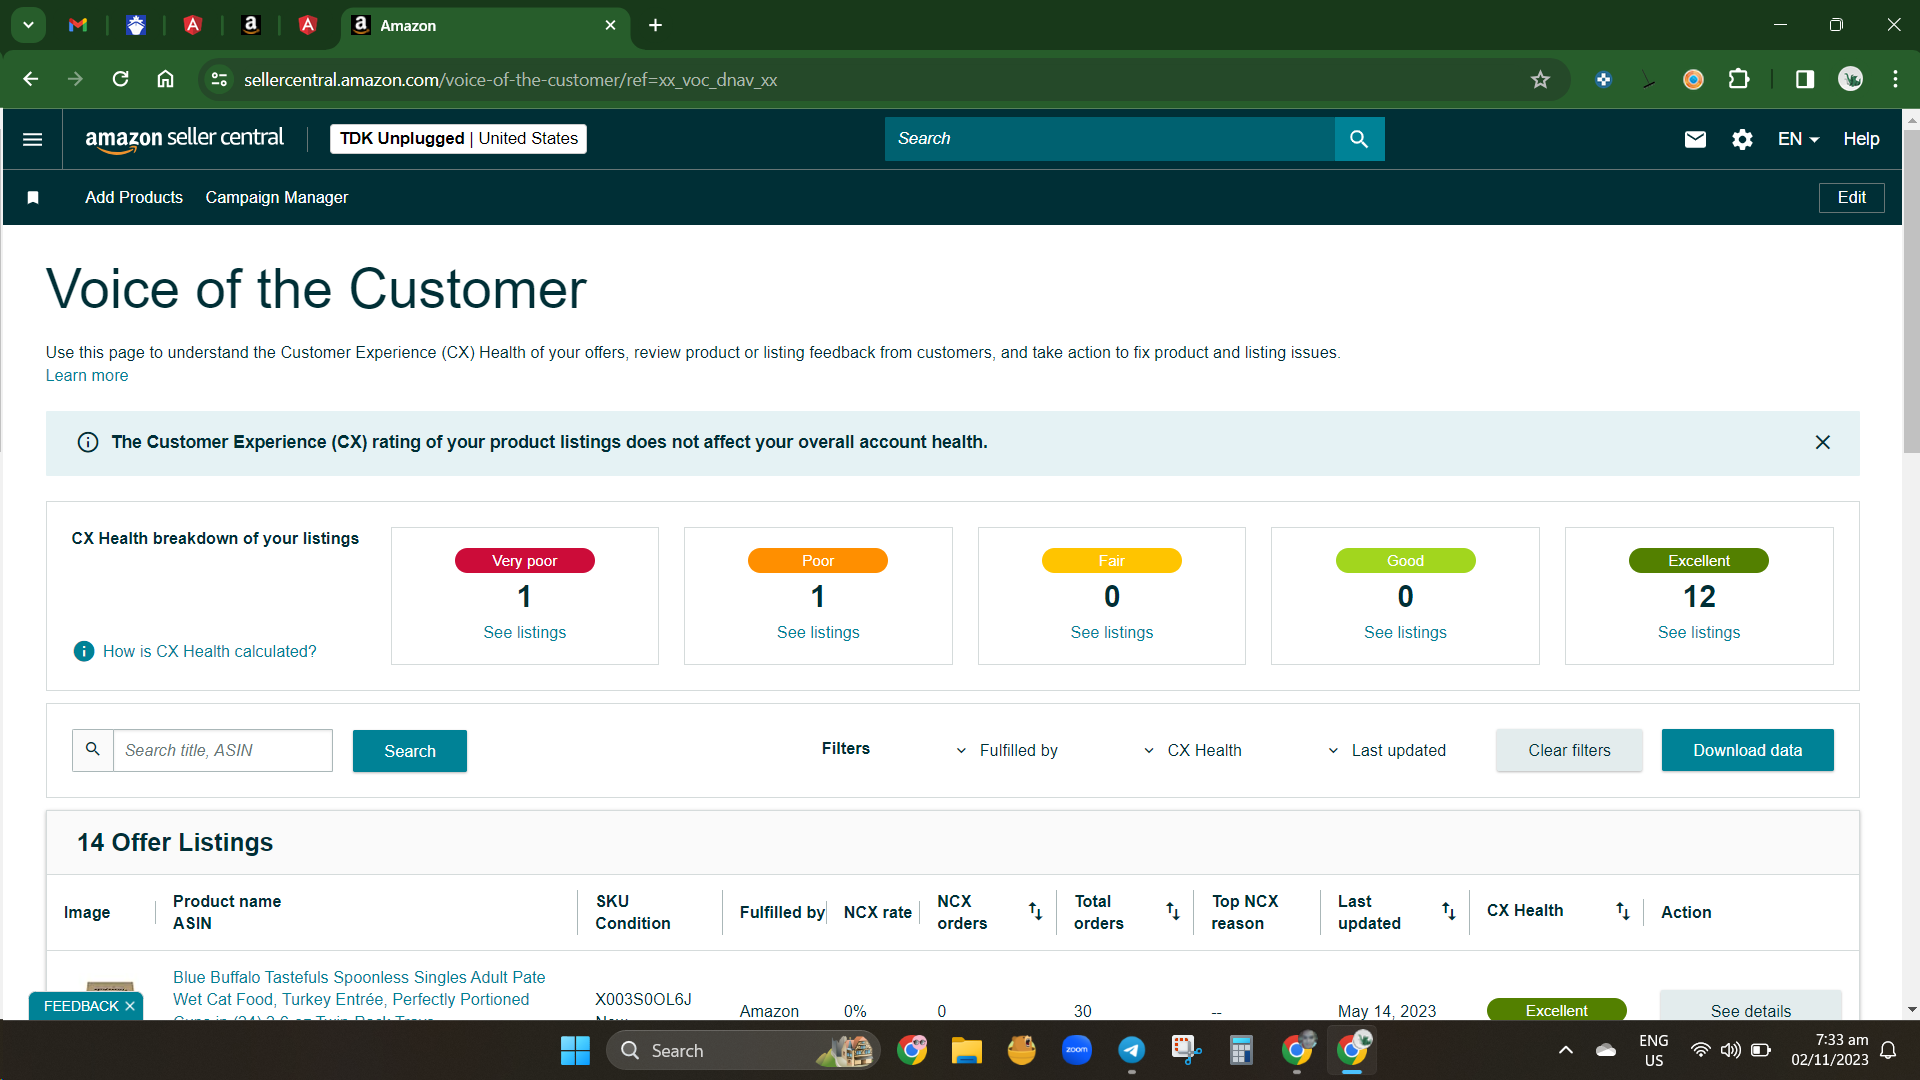
Task: Click the Amazon Seller Central logo
Action: tap(185, 139)
